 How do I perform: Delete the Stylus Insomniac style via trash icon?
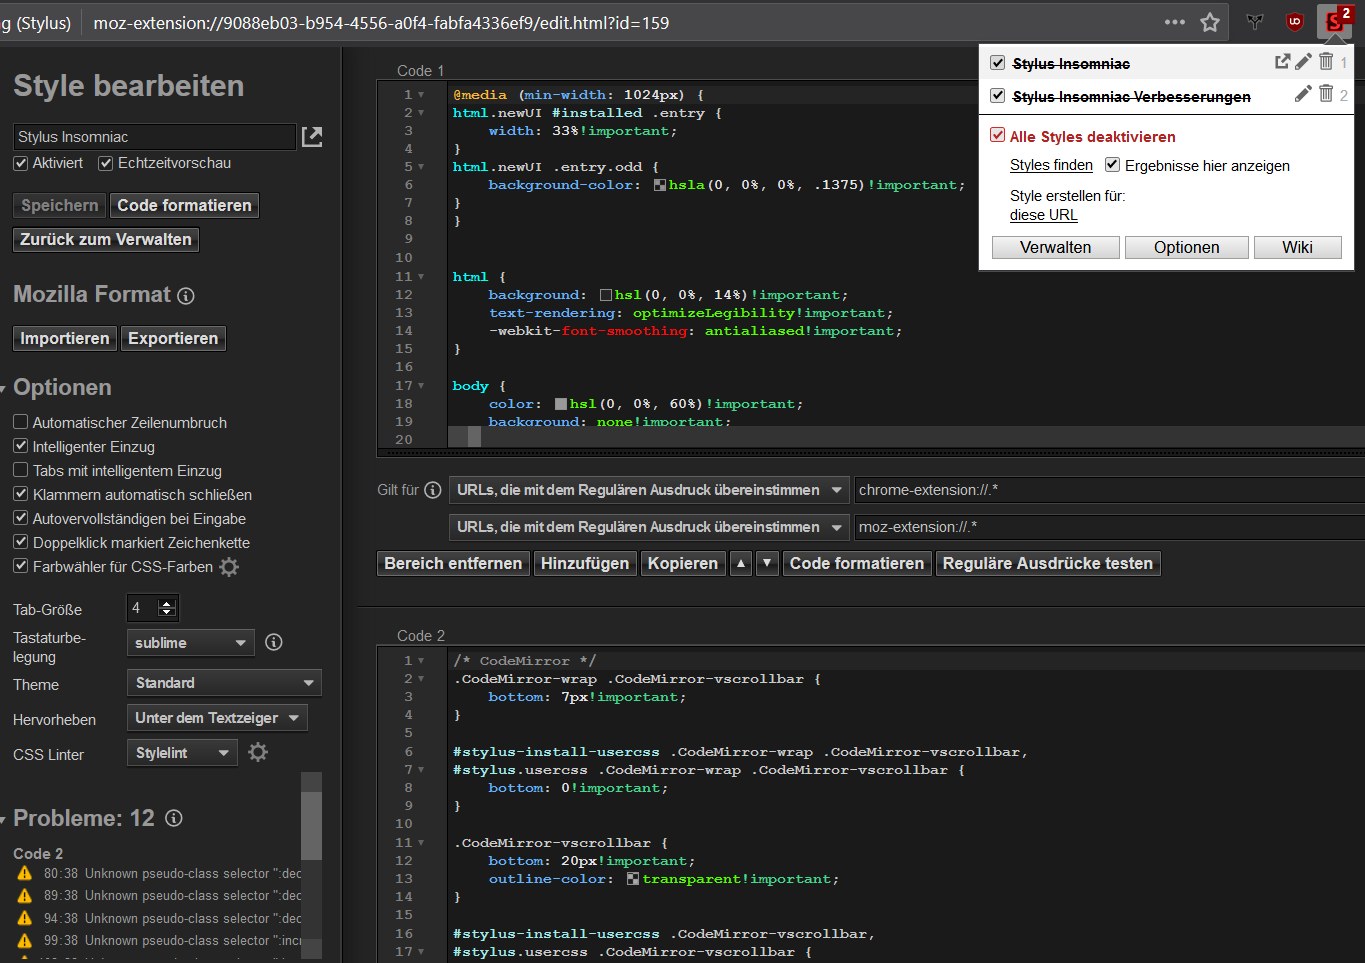(x=1326, y=62)
